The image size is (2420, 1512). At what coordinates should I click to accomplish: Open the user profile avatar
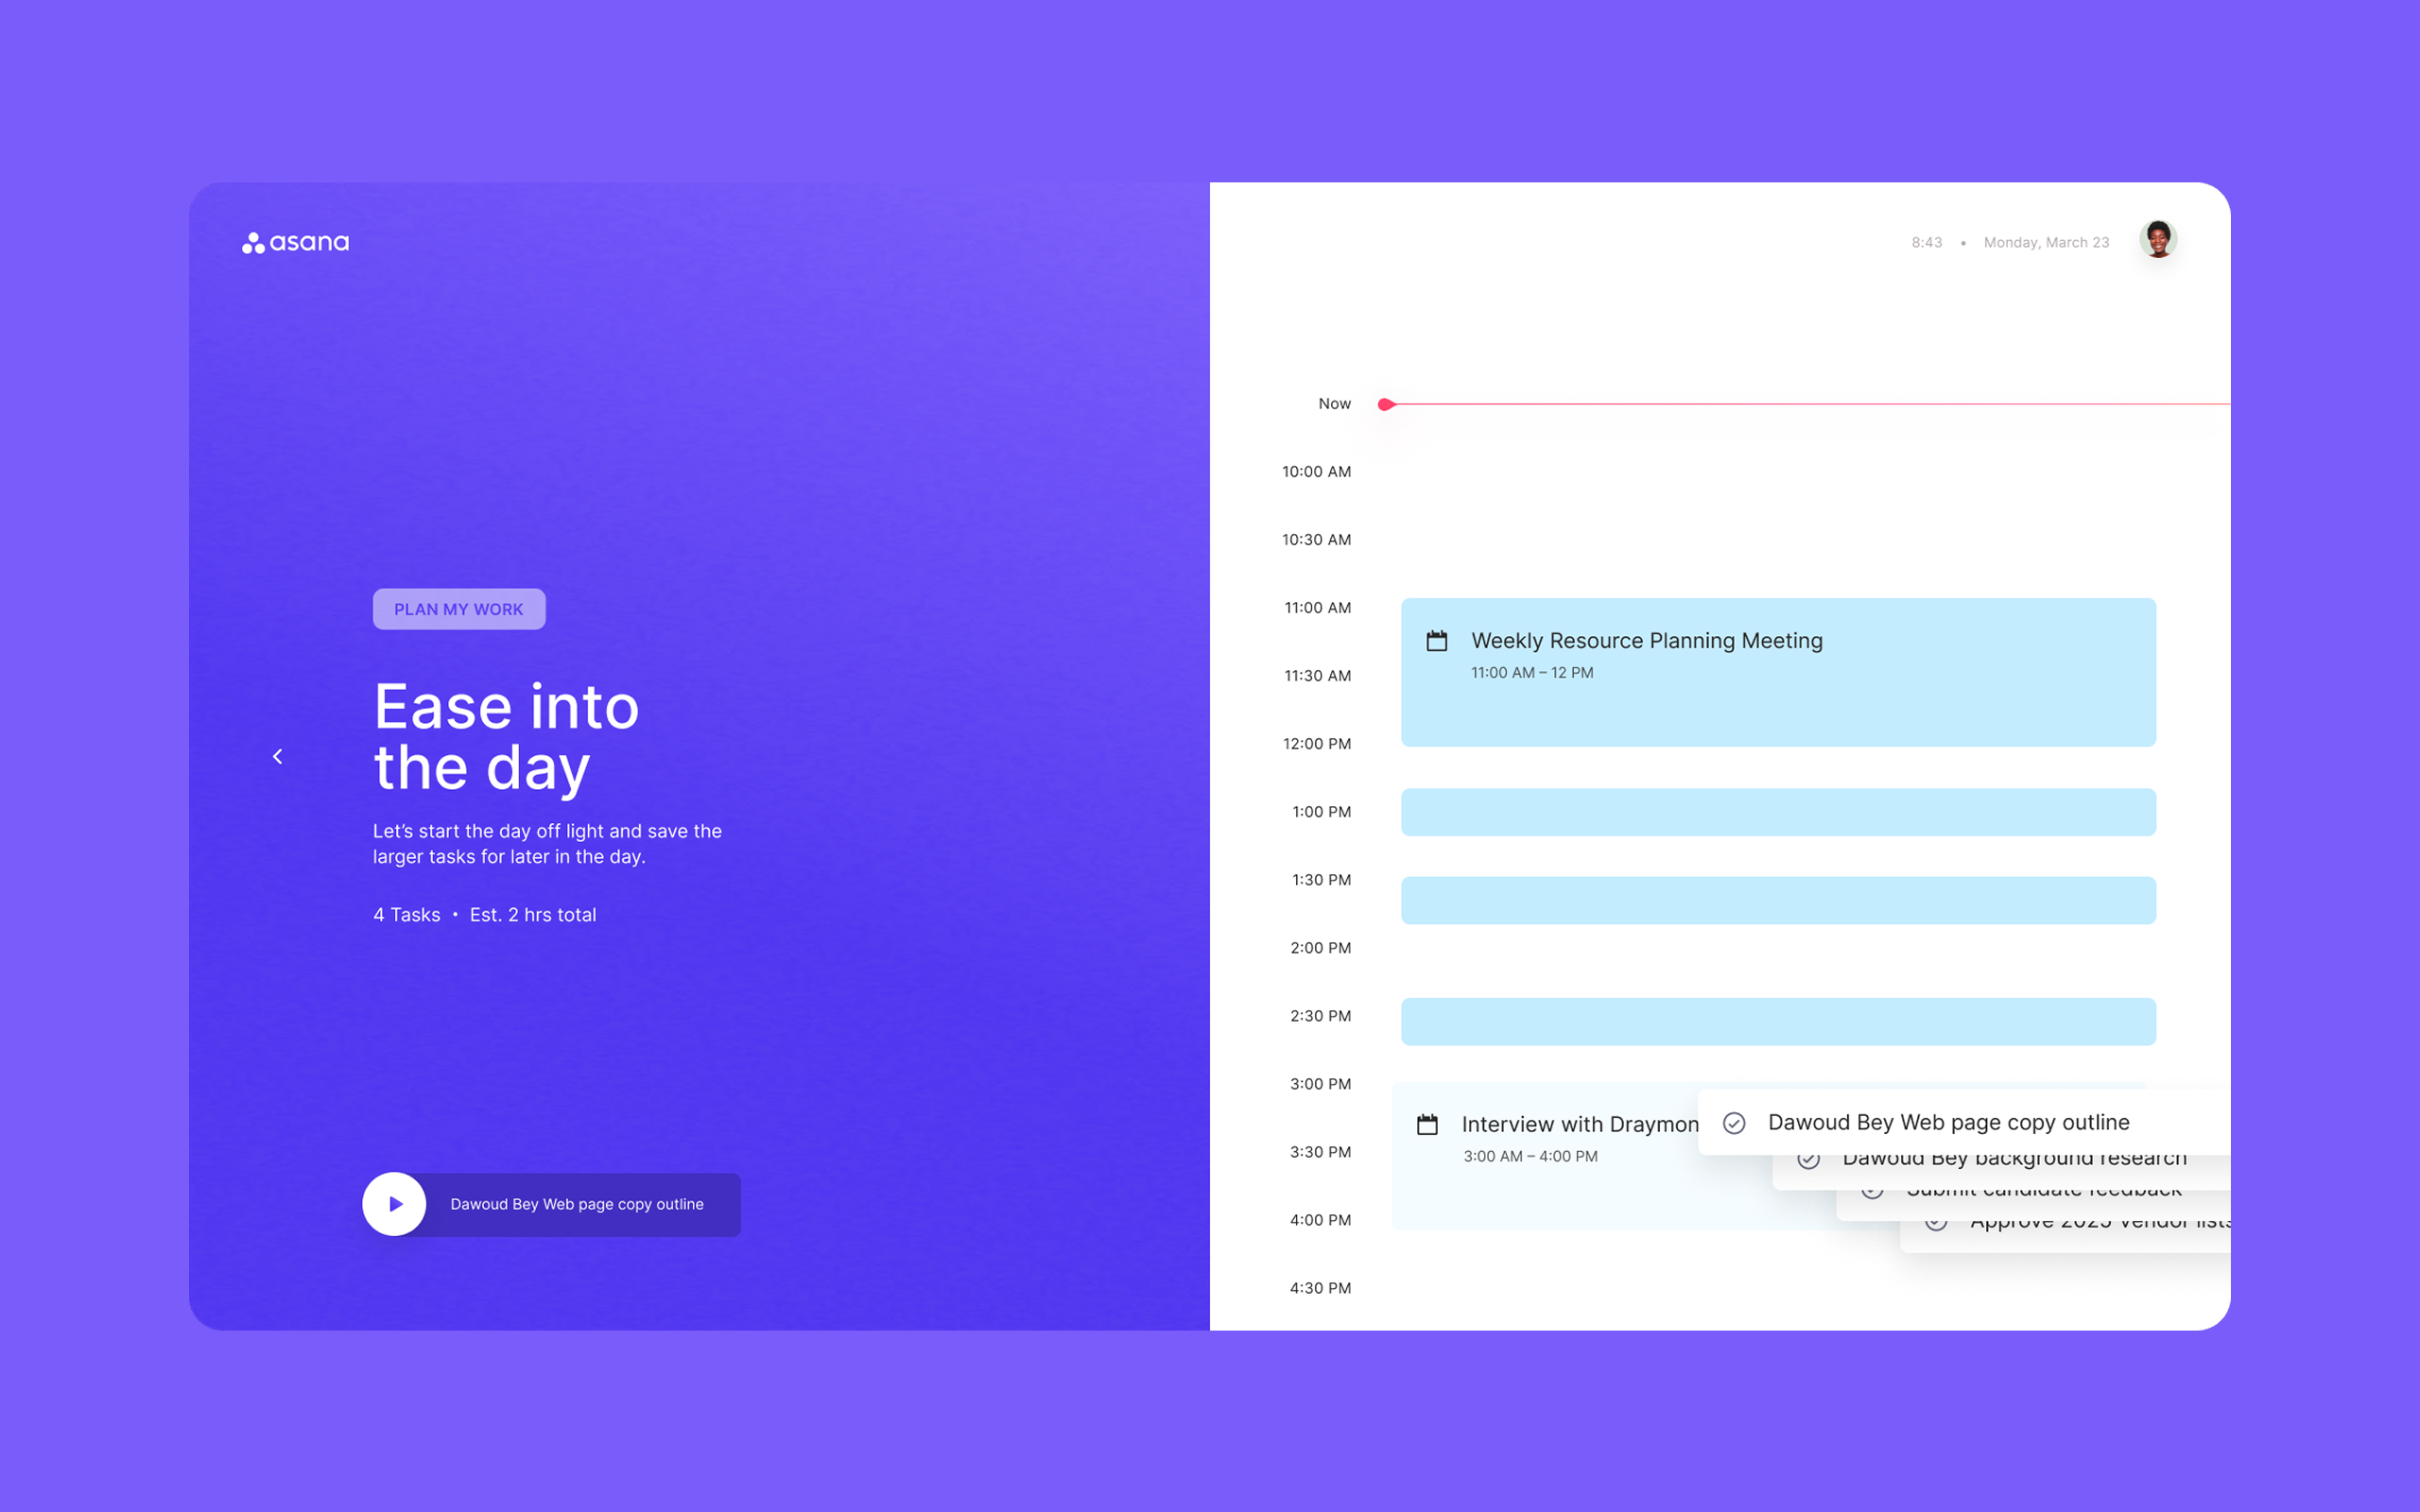(x=2157, y=240)
